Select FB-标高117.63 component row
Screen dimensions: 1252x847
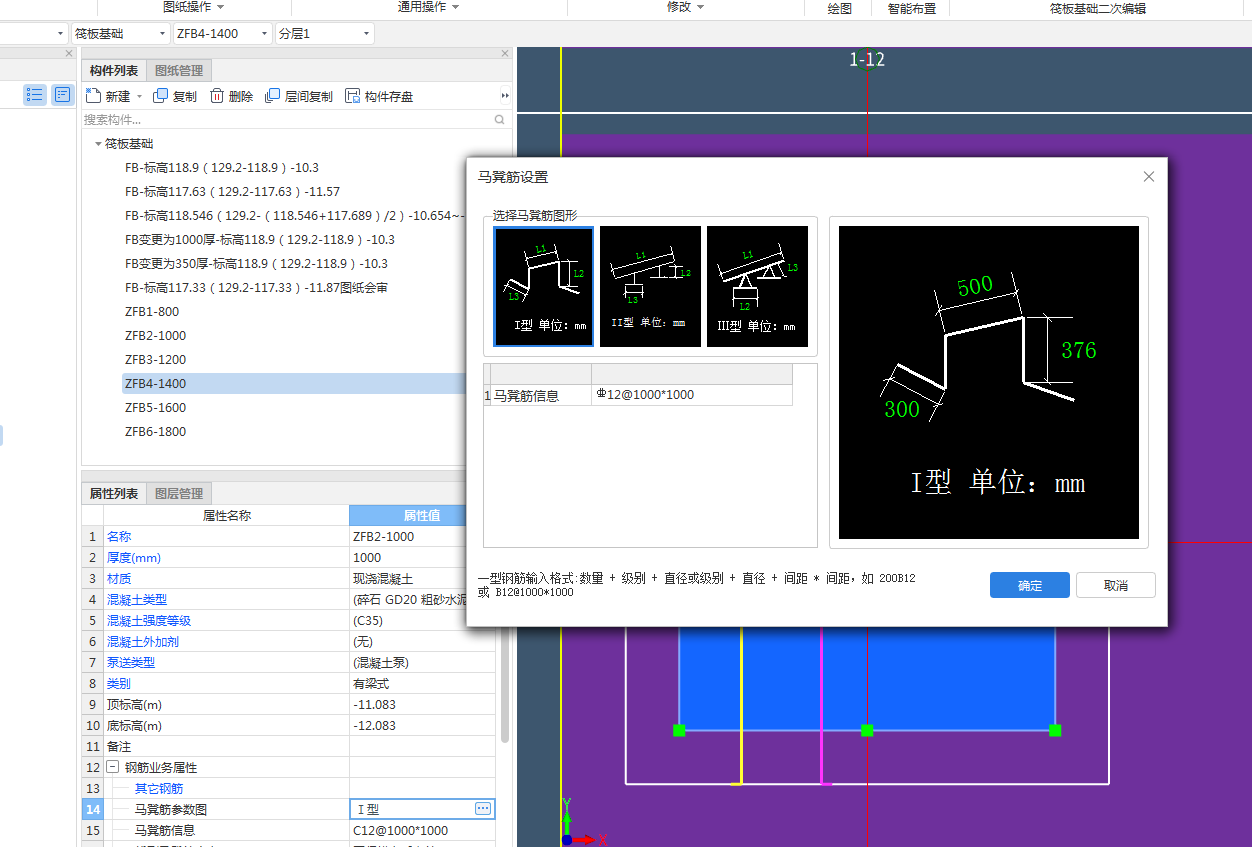pyautogui.click(x=232, y=192)
